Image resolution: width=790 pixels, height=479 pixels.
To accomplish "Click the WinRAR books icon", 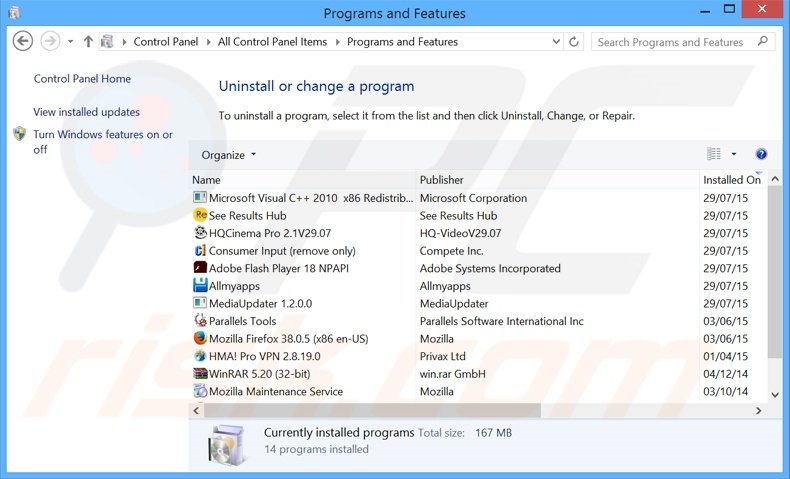I will point(200,374).
